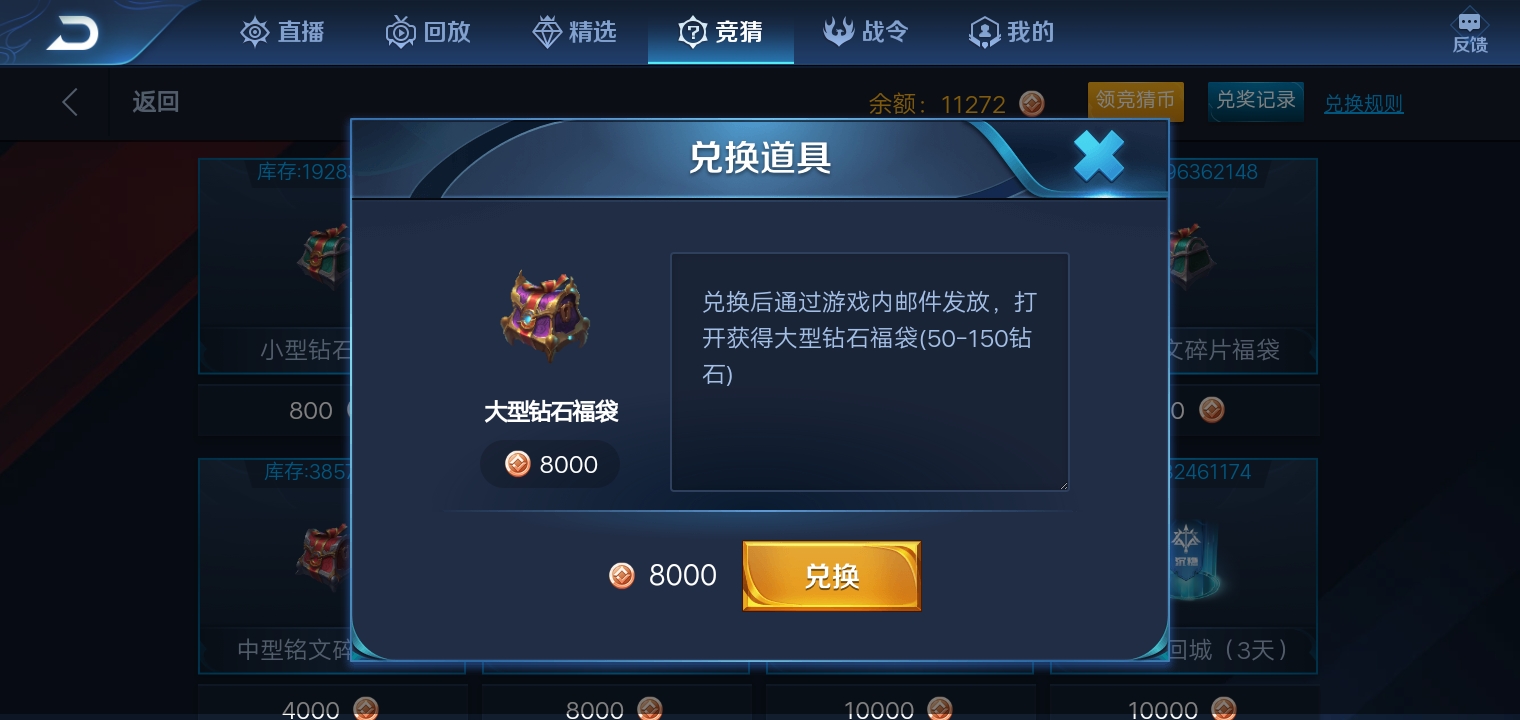
Task: Open the 兑换规则 link
Action: pos(1363,104)
